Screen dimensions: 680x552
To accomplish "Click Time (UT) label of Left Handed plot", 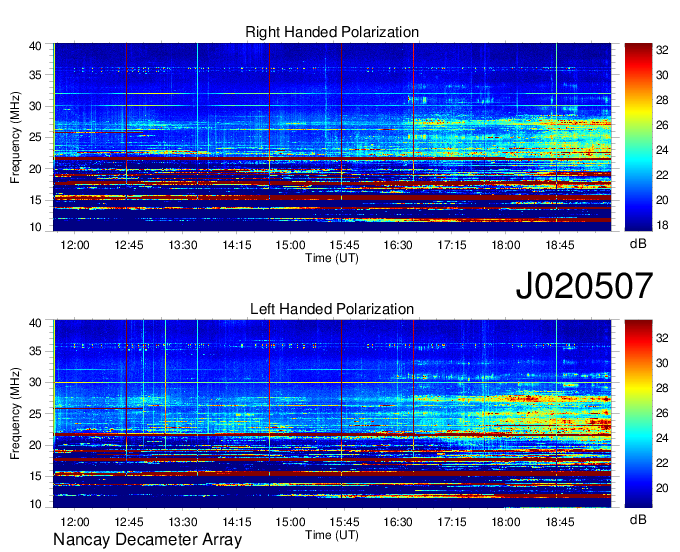I will tap(332, 535).
